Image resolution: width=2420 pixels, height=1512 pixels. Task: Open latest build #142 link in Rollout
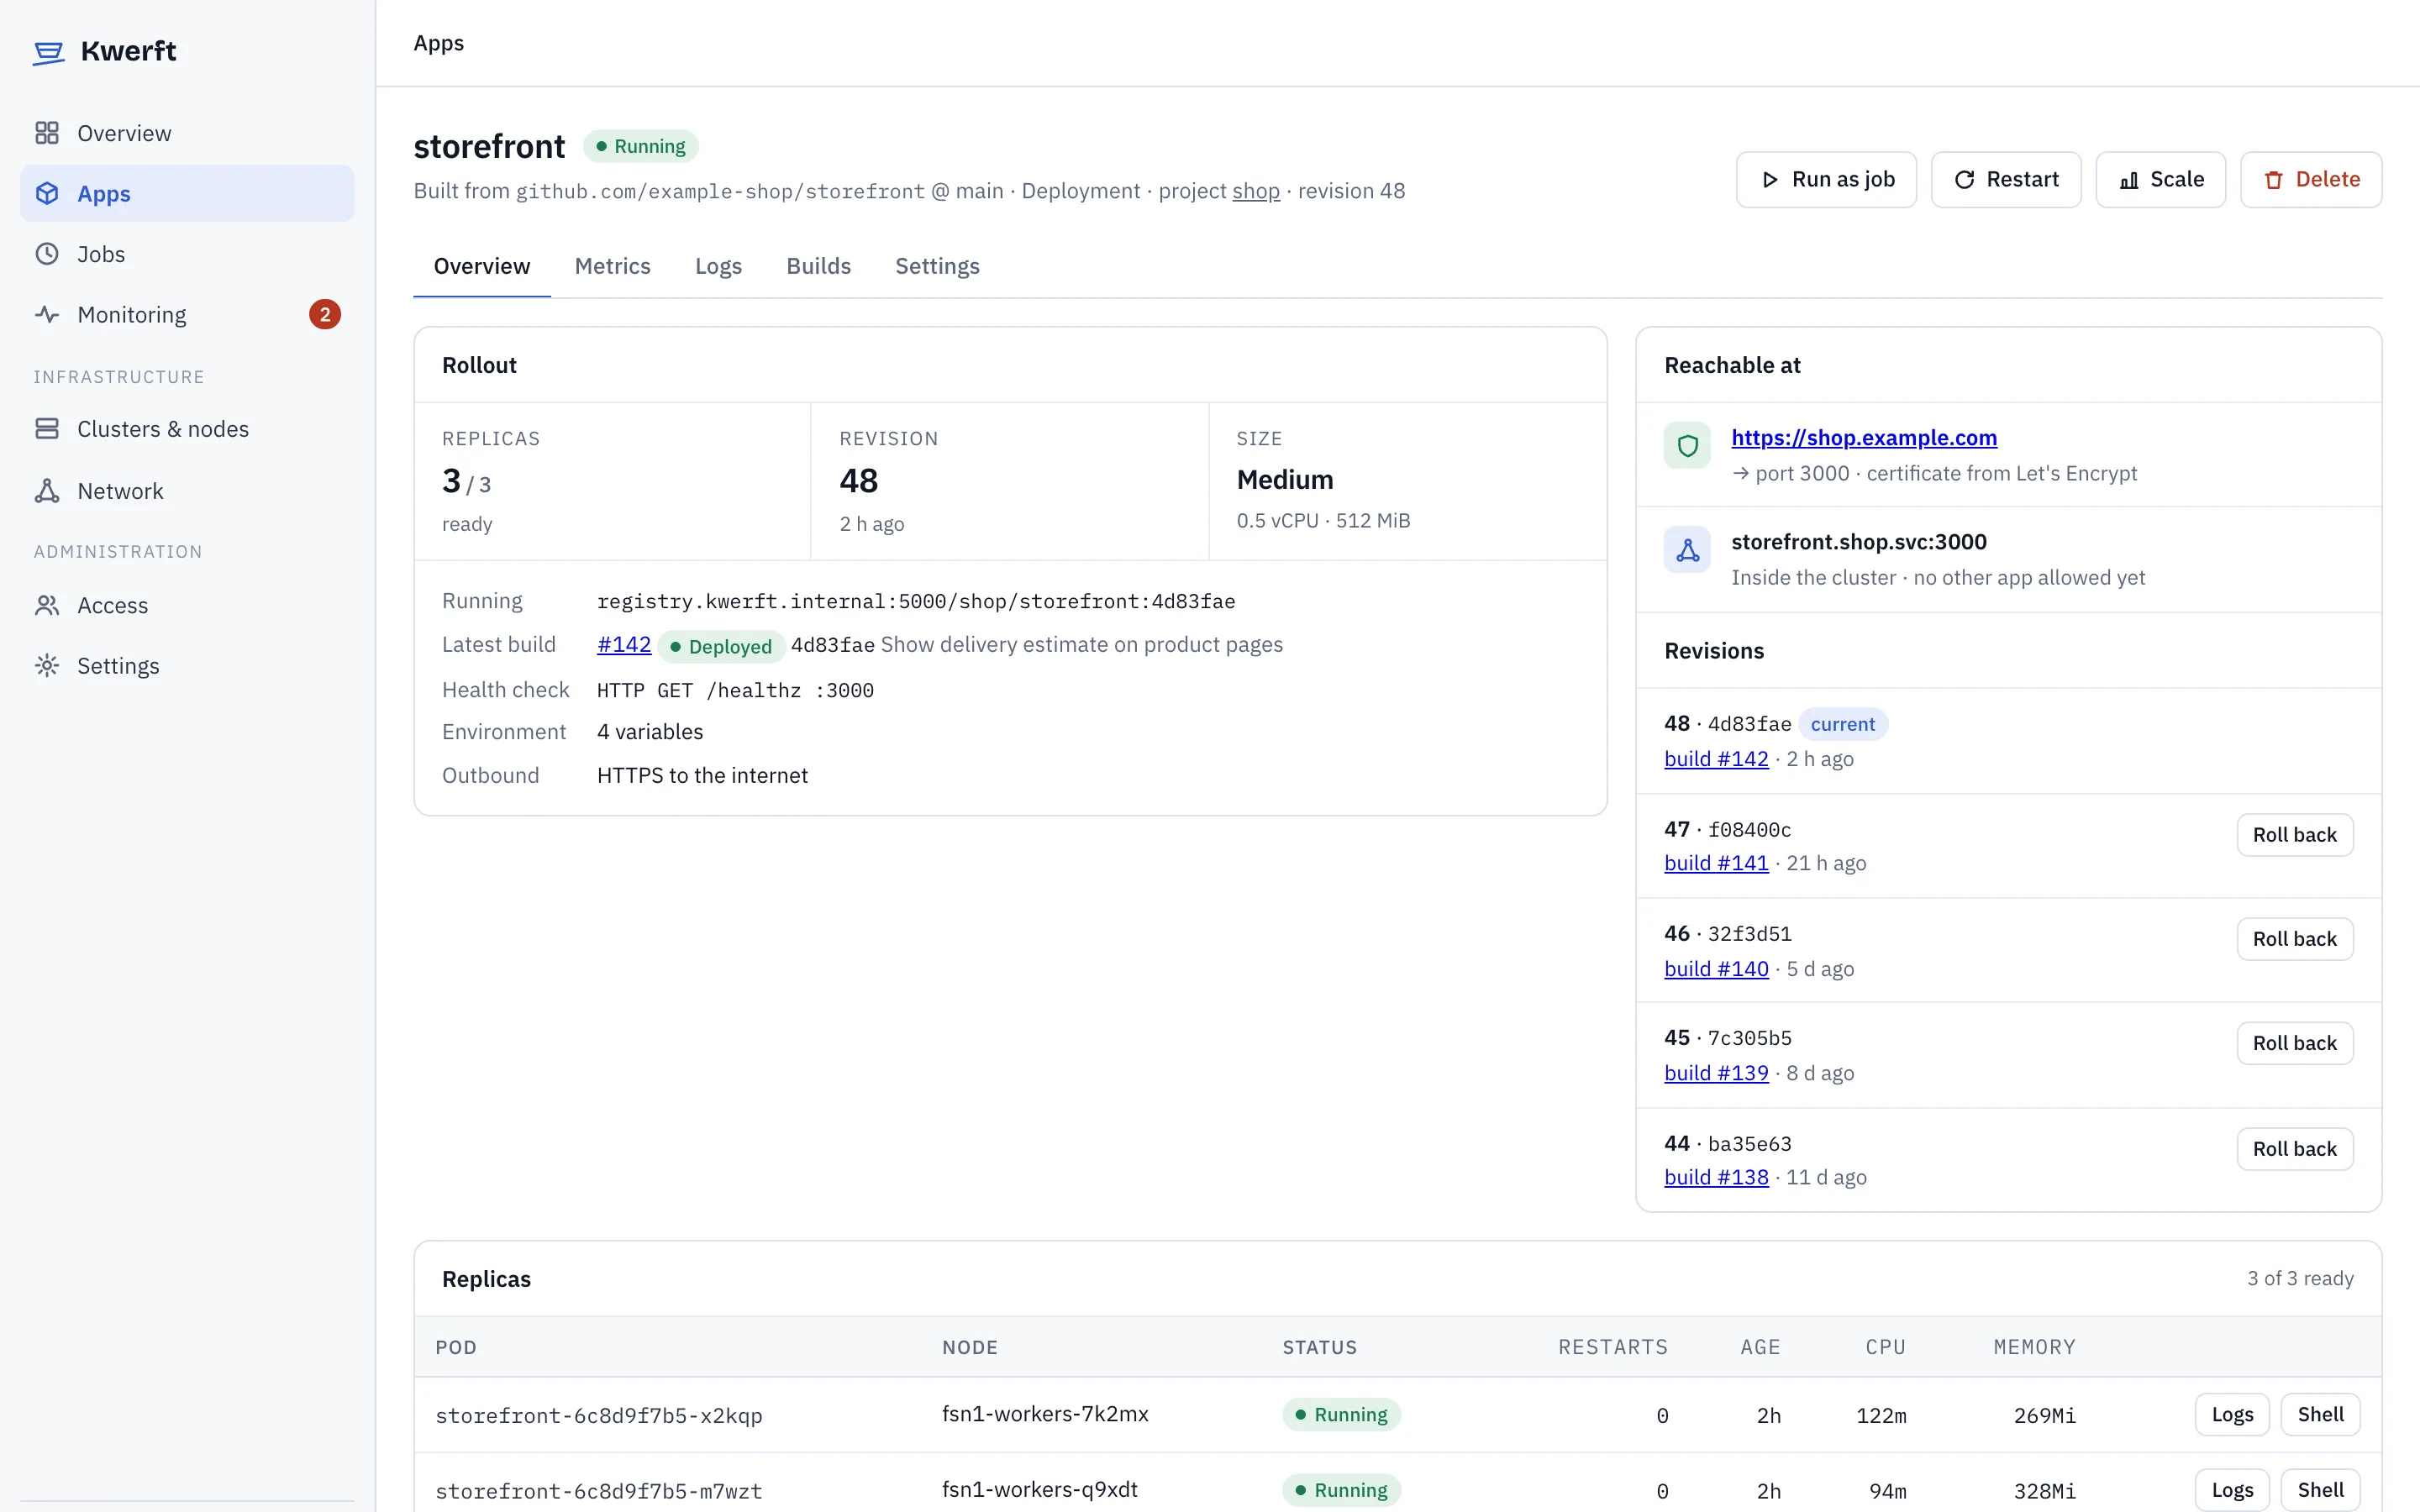pyautogui.click(x=624, y=645)
